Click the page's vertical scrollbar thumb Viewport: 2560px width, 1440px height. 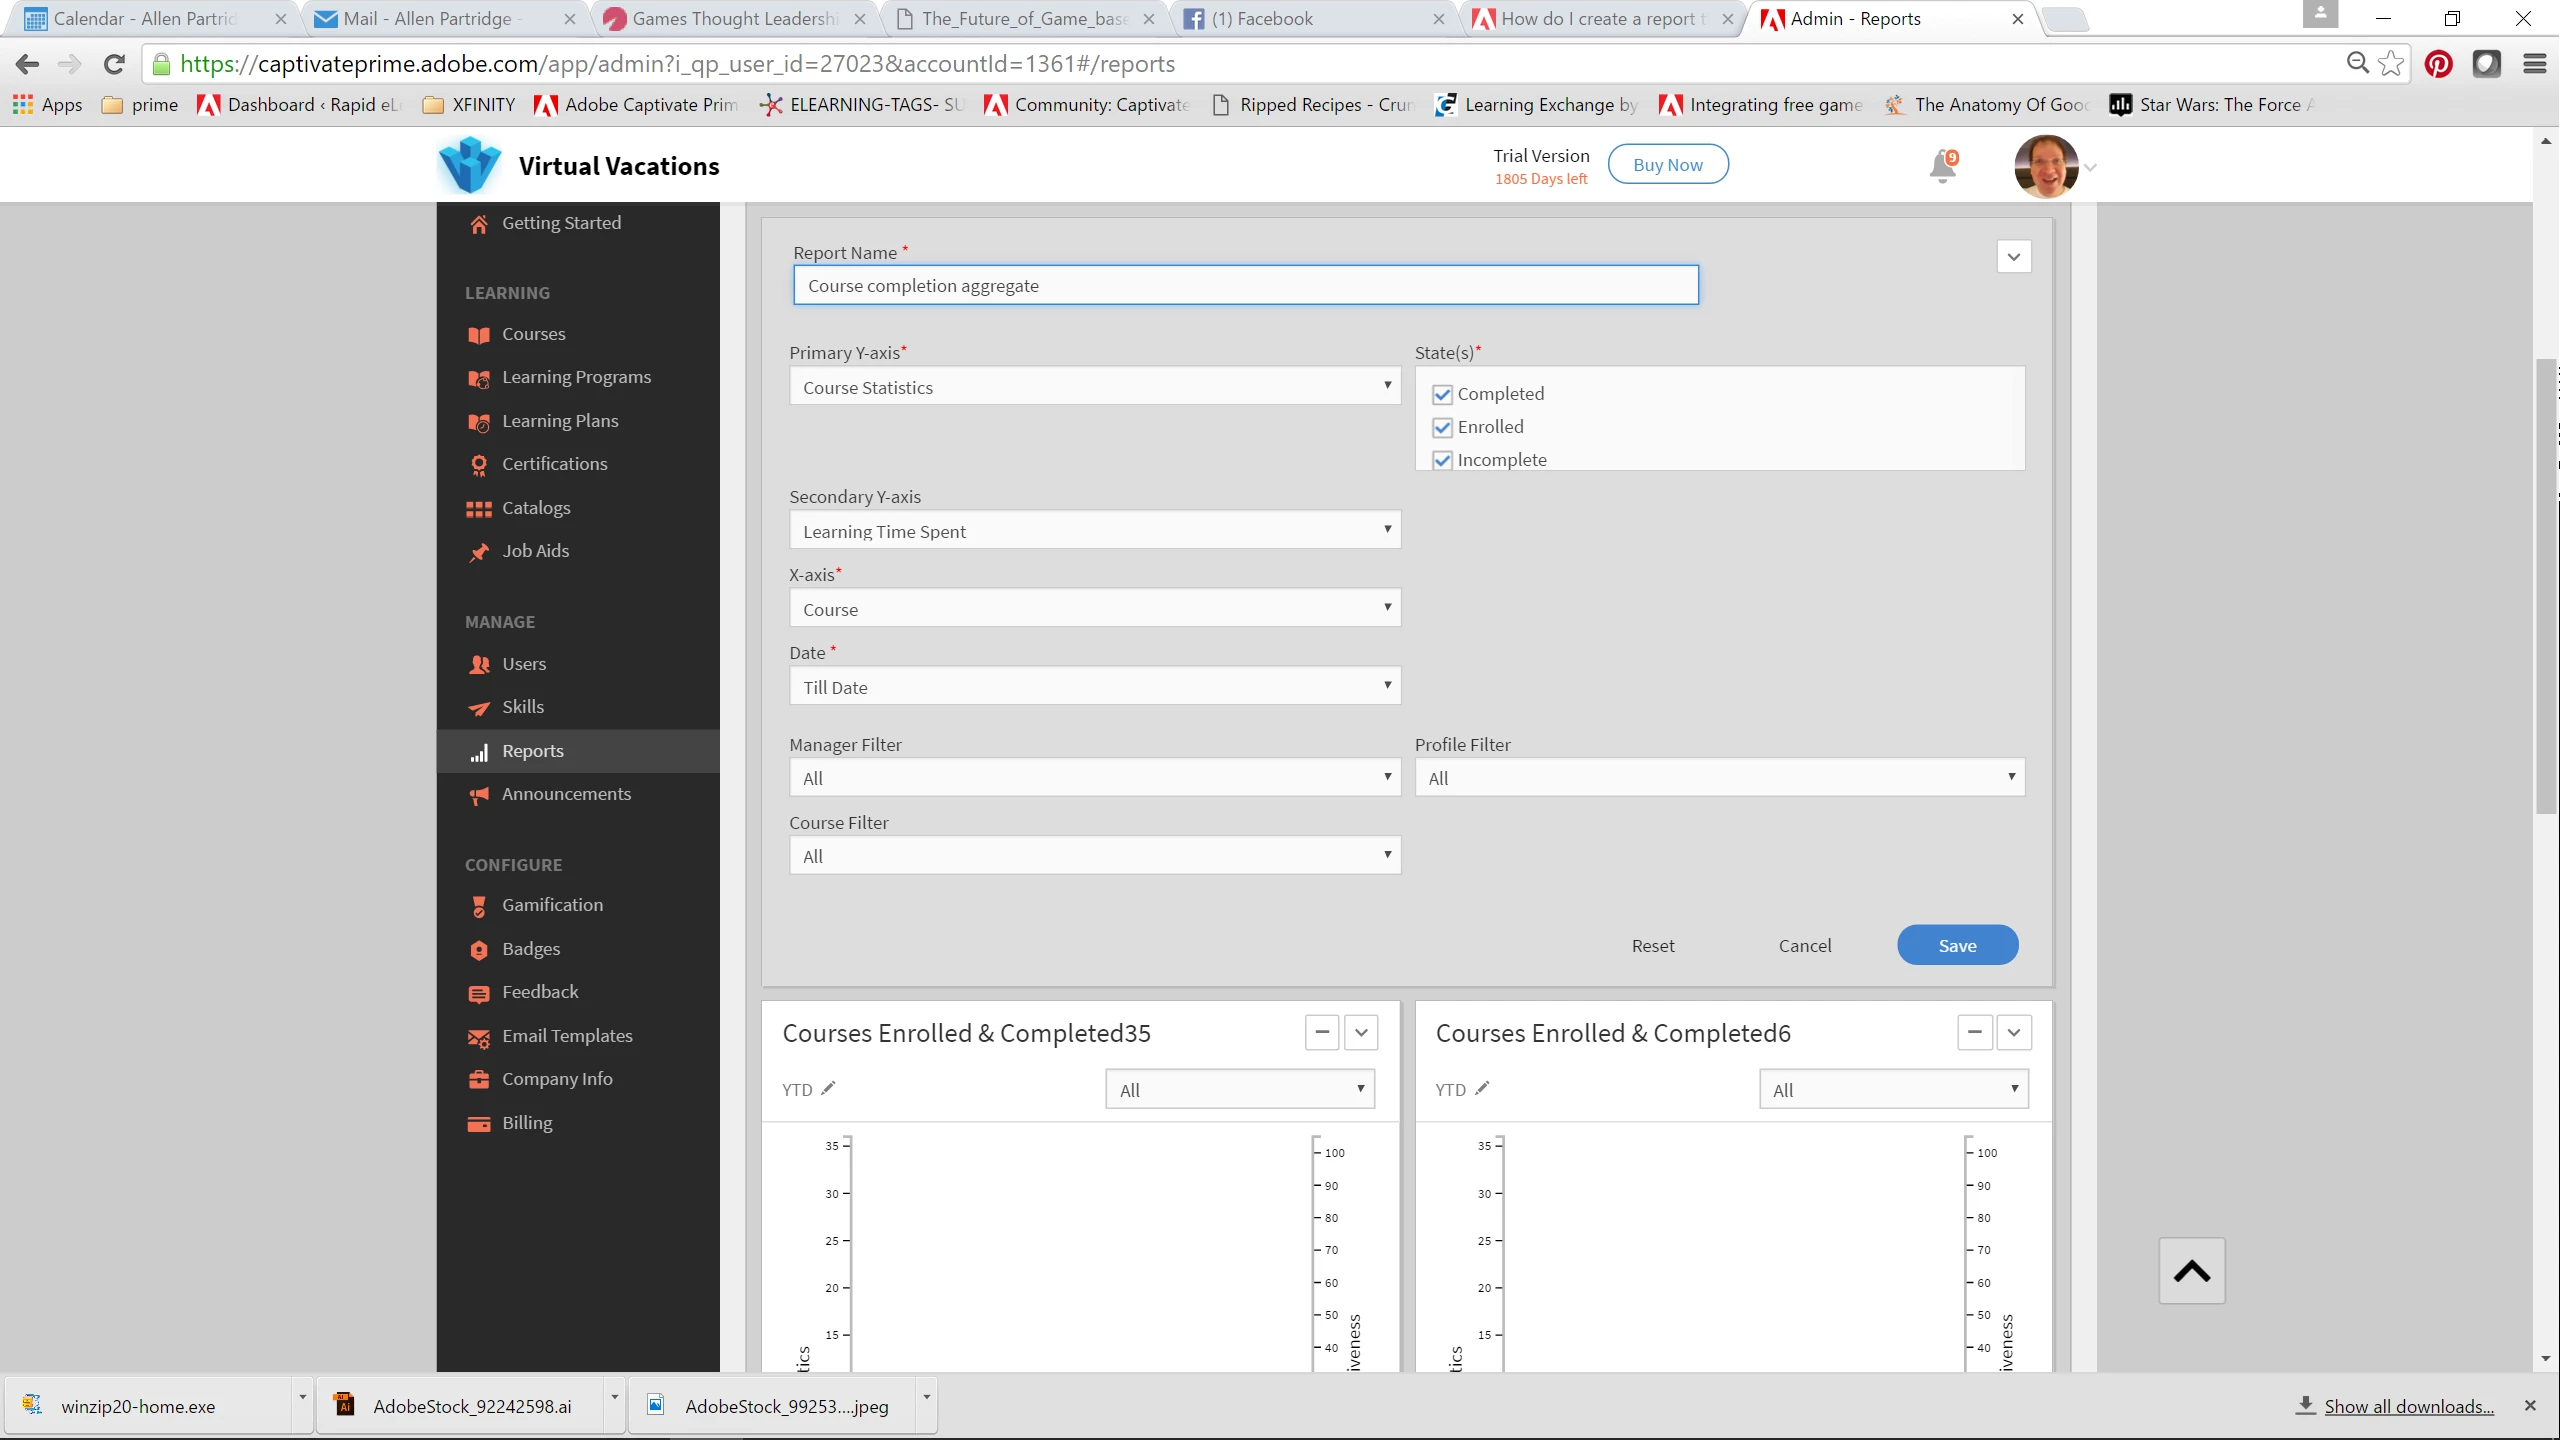point(2546,586)
